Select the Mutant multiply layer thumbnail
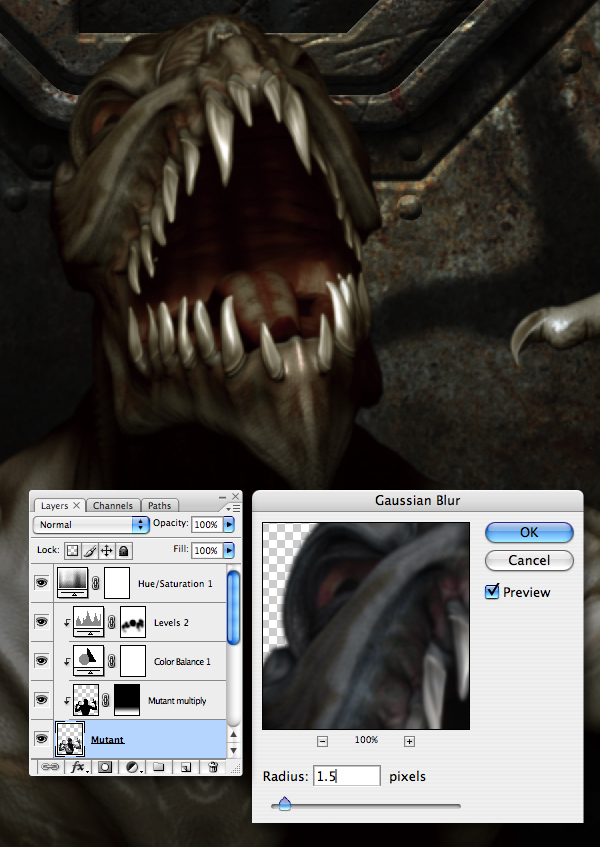 point(86,700)
